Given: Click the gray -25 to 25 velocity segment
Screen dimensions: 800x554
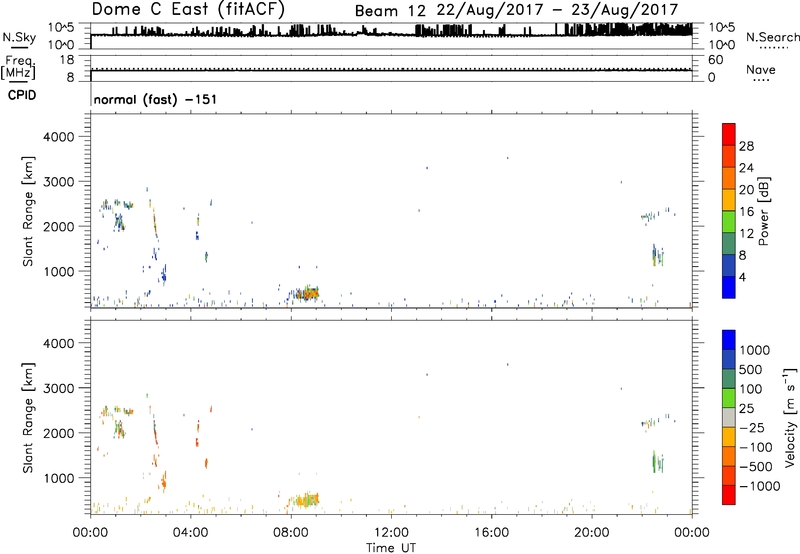Looking at the screenshot, I should [x=729, y=418].
